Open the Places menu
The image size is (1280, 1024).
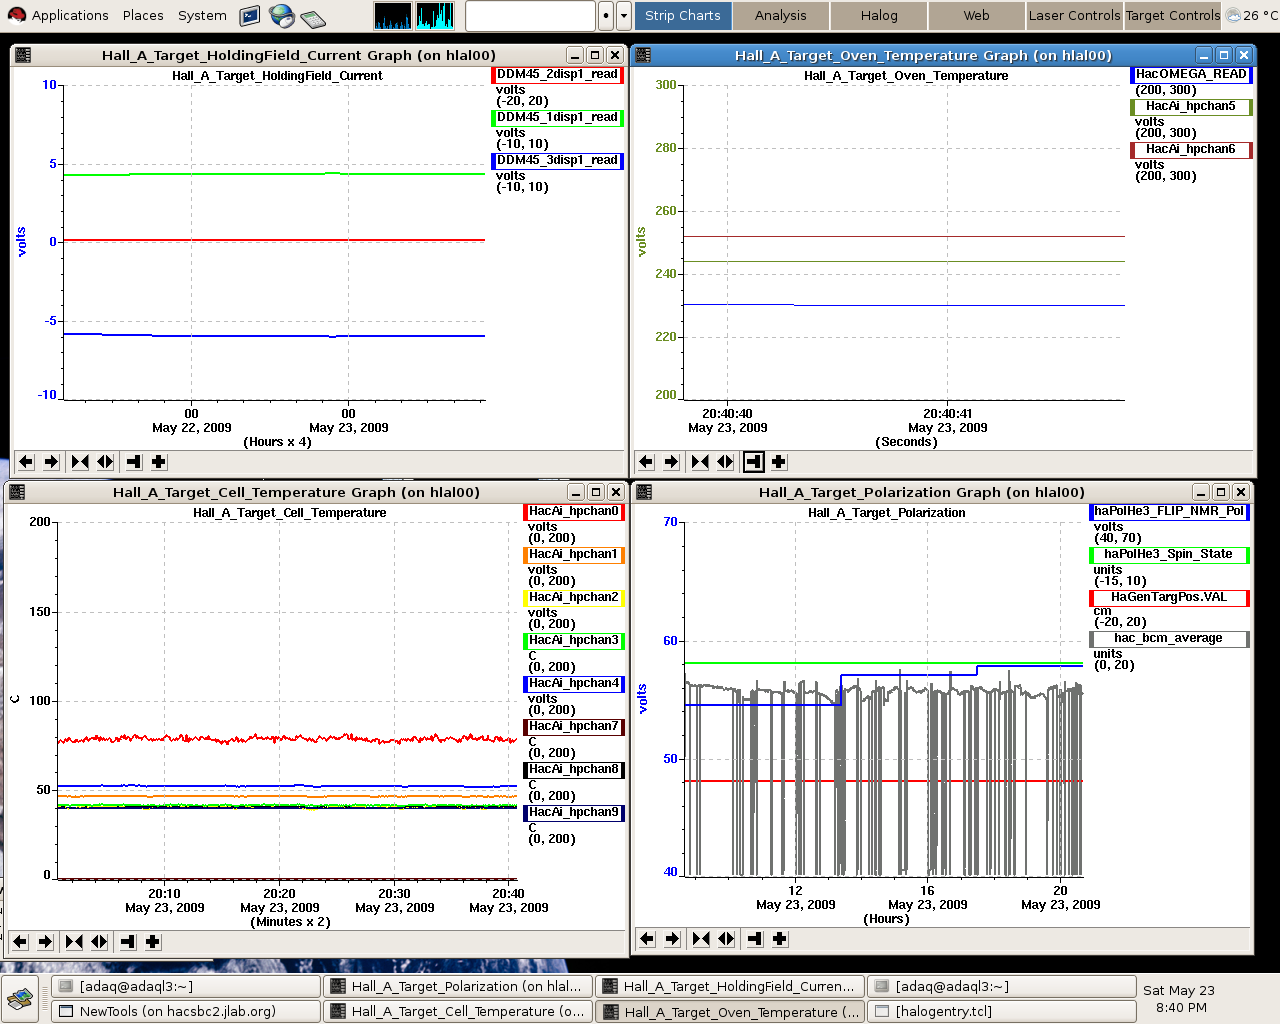(x=143, y=15)
